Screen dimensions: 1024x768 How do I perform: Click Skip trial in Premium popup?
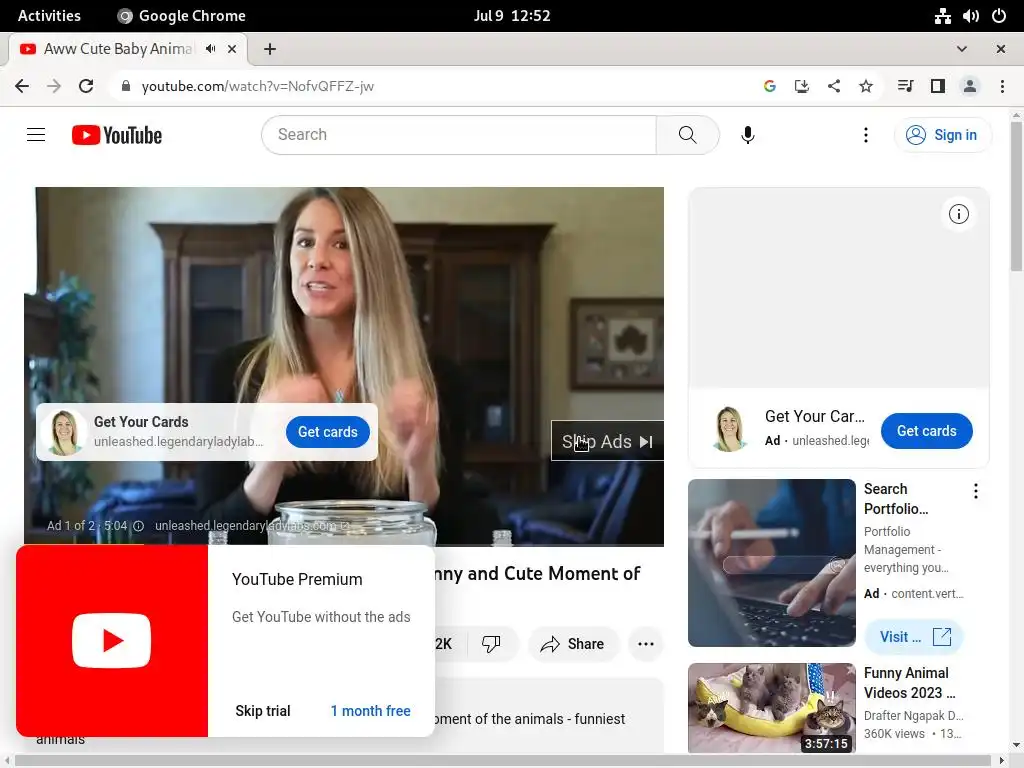263,711
